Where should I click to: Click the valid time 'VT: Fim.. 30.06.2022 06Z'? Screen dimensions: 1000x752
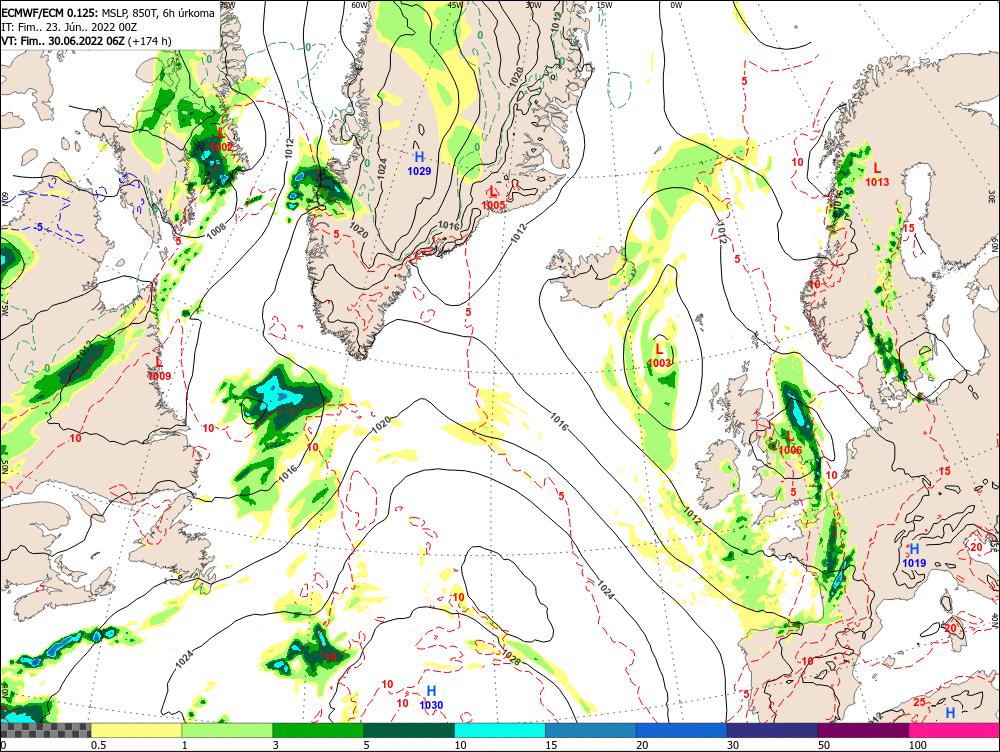click(x=63, y=41)
